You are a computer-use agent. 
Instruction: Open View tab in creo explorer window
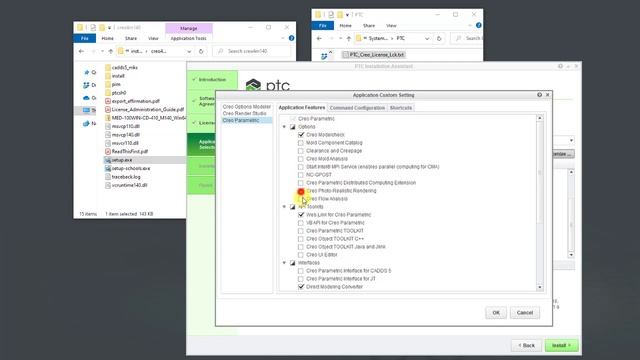pyautogui.click(x=153, y=38)
